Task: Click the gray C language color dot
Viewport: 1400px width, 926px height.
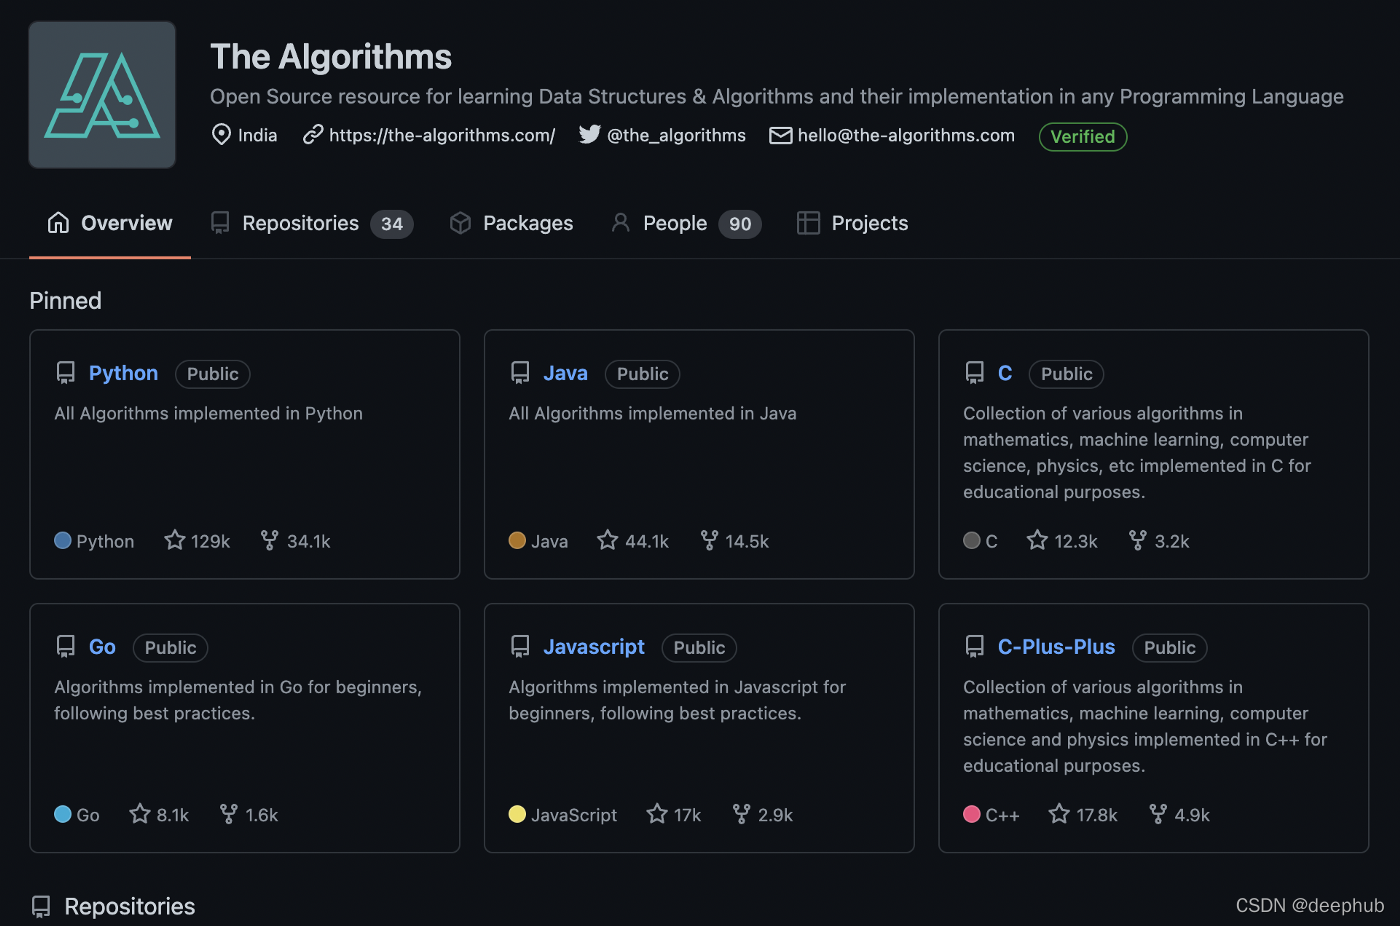Action: click(x=972, y=540)
